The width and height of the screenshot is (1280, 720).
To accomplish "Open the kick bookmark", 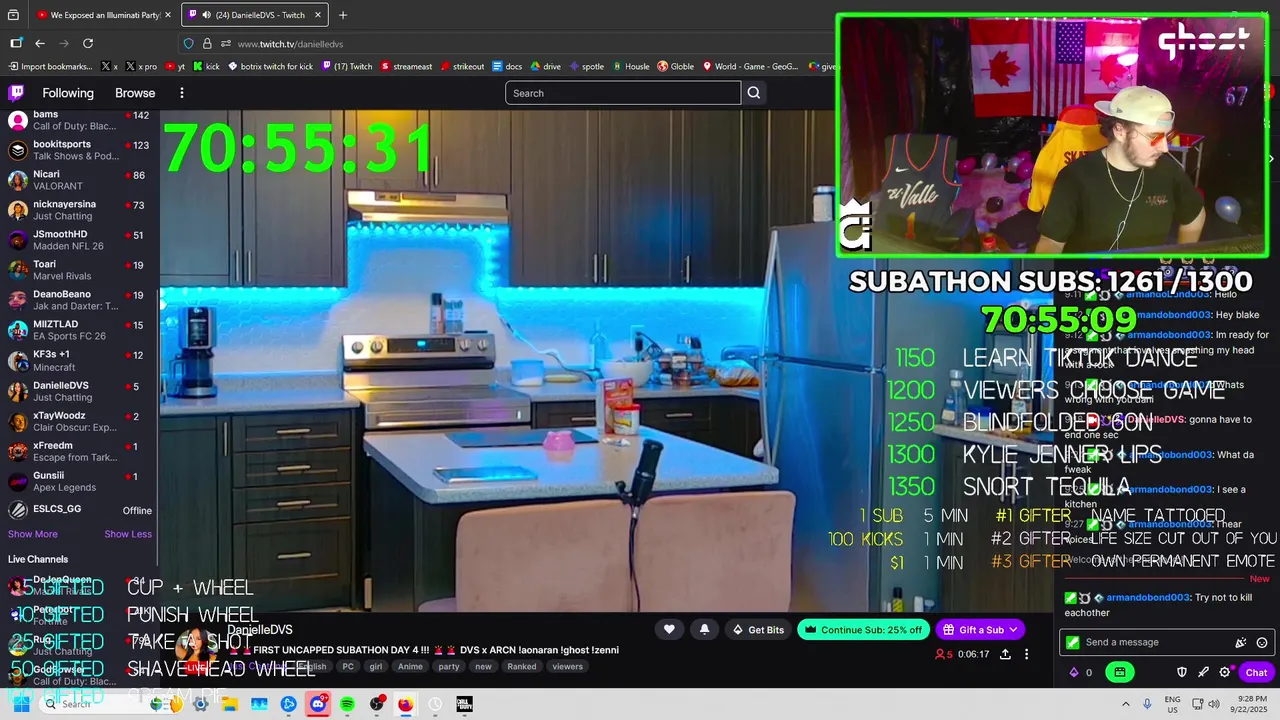I will (x=206, y=66).
